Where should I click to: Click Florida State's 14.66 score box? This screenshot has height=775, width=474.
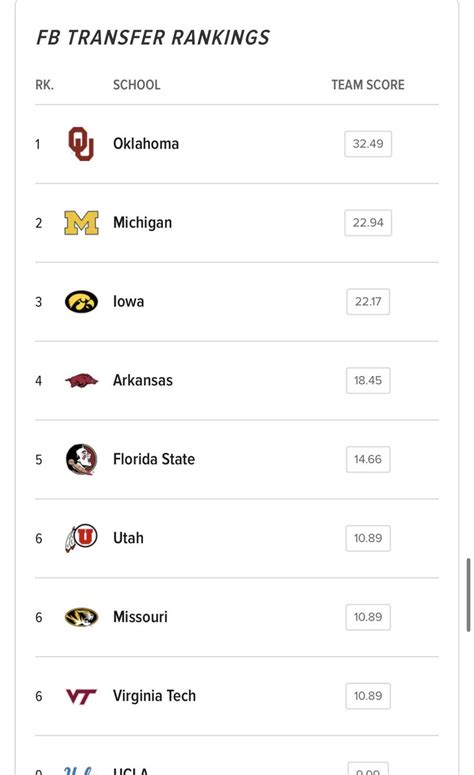pos(368,459)
